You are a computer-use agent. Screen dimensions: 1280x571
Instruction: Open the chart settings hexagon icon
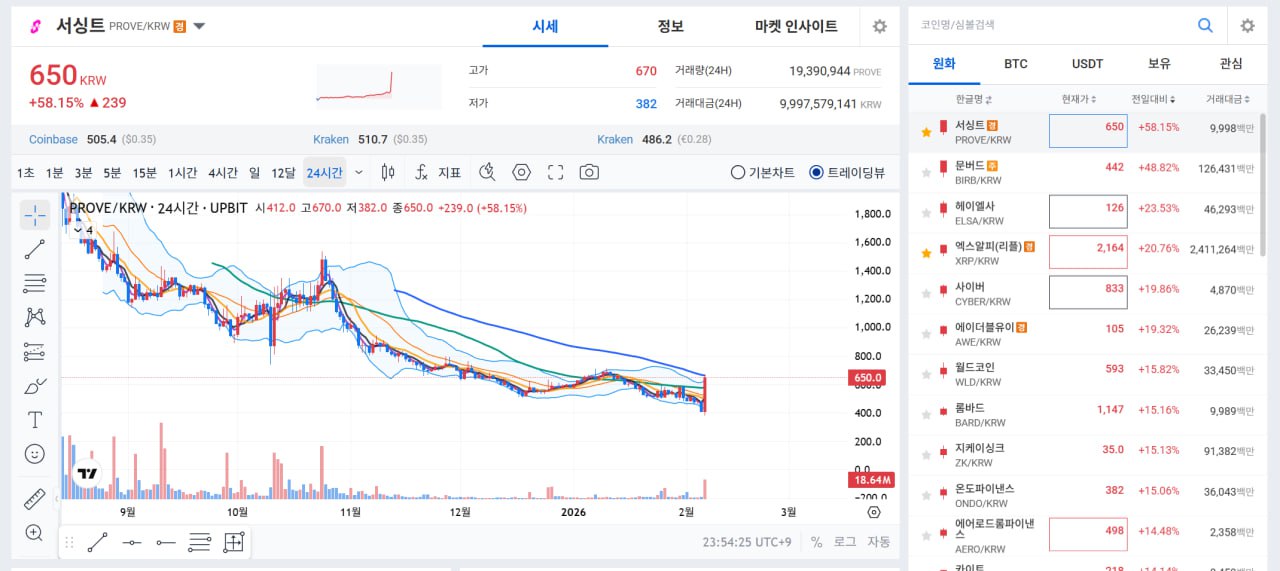coord(521,172)
